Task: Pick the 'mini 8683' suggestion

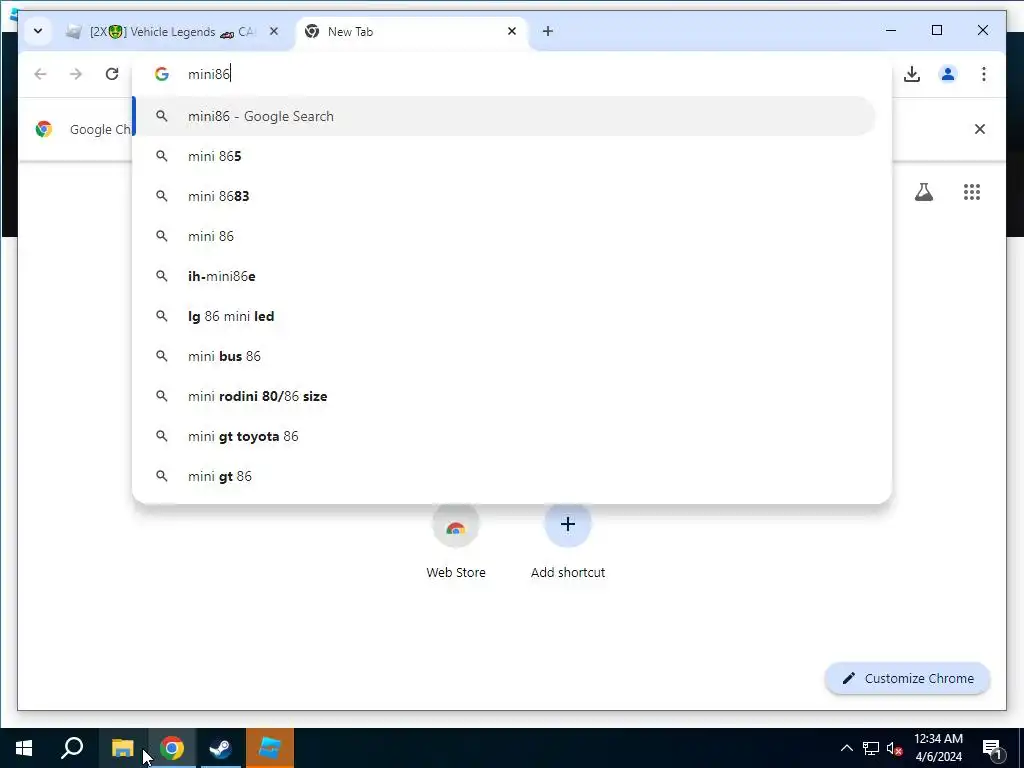Action: tap(504, 196)
